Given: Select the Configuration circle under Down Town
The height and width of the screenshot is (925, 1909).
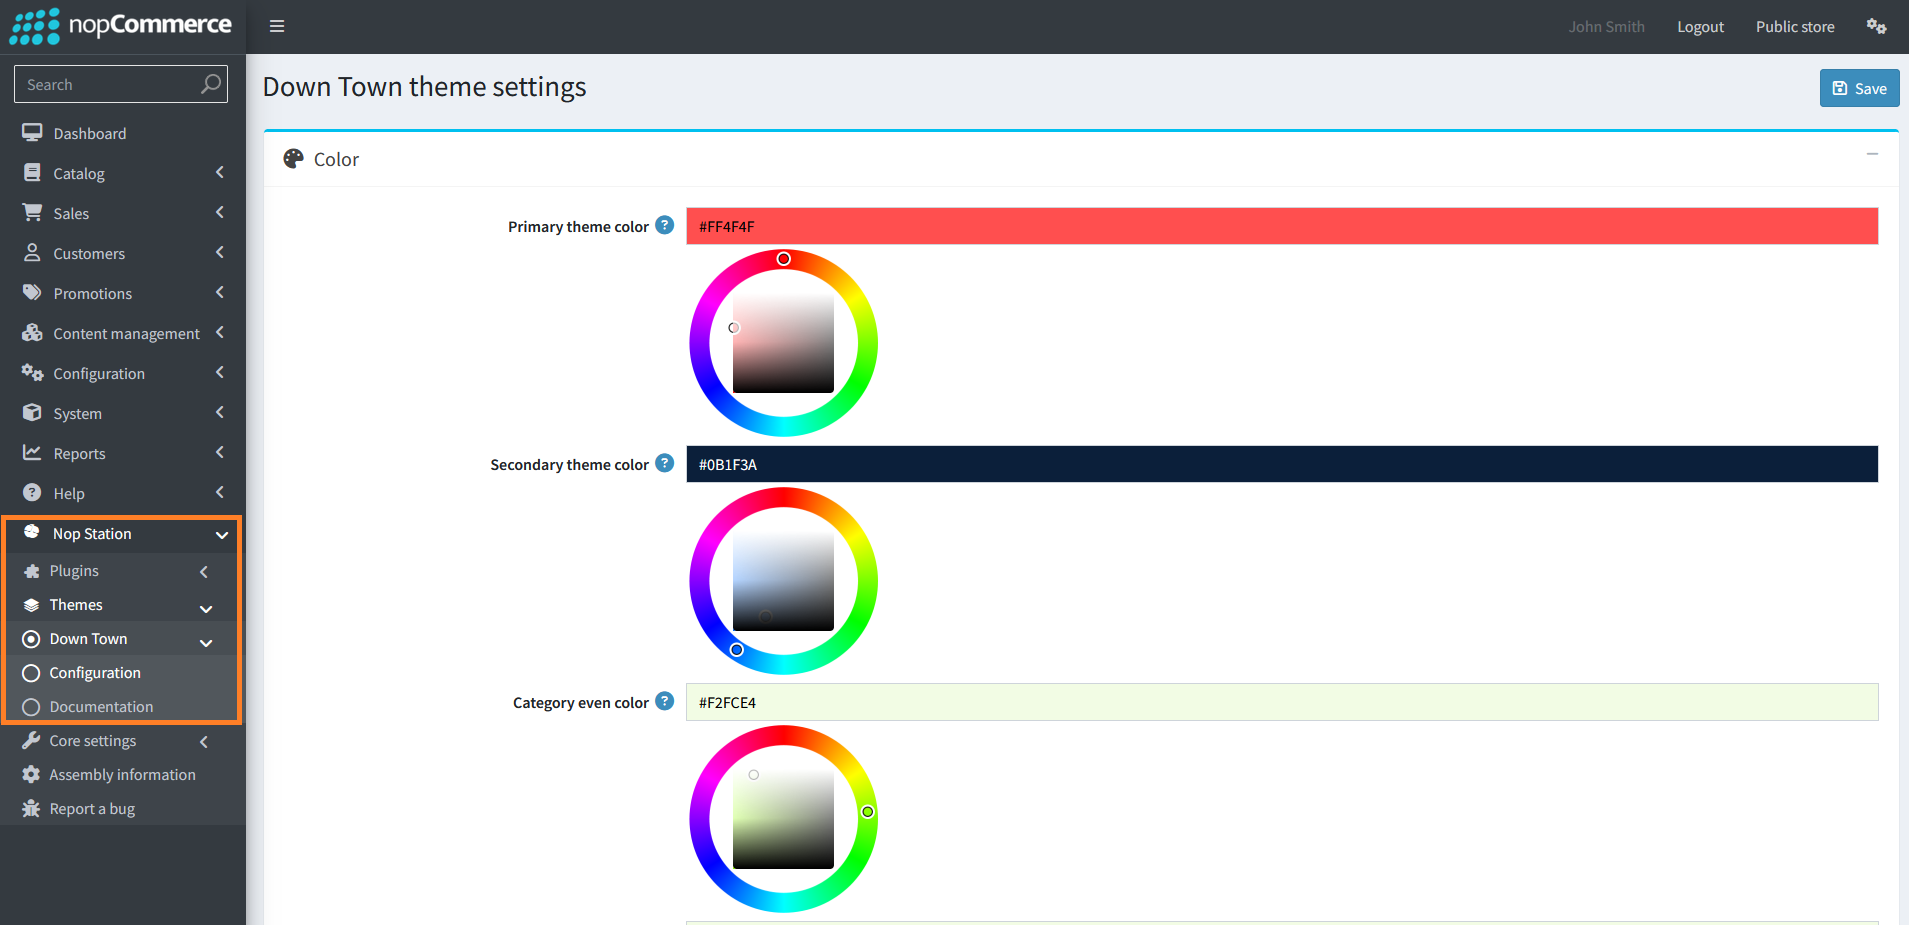Looking at the screenshot, I should click(31, 673).
